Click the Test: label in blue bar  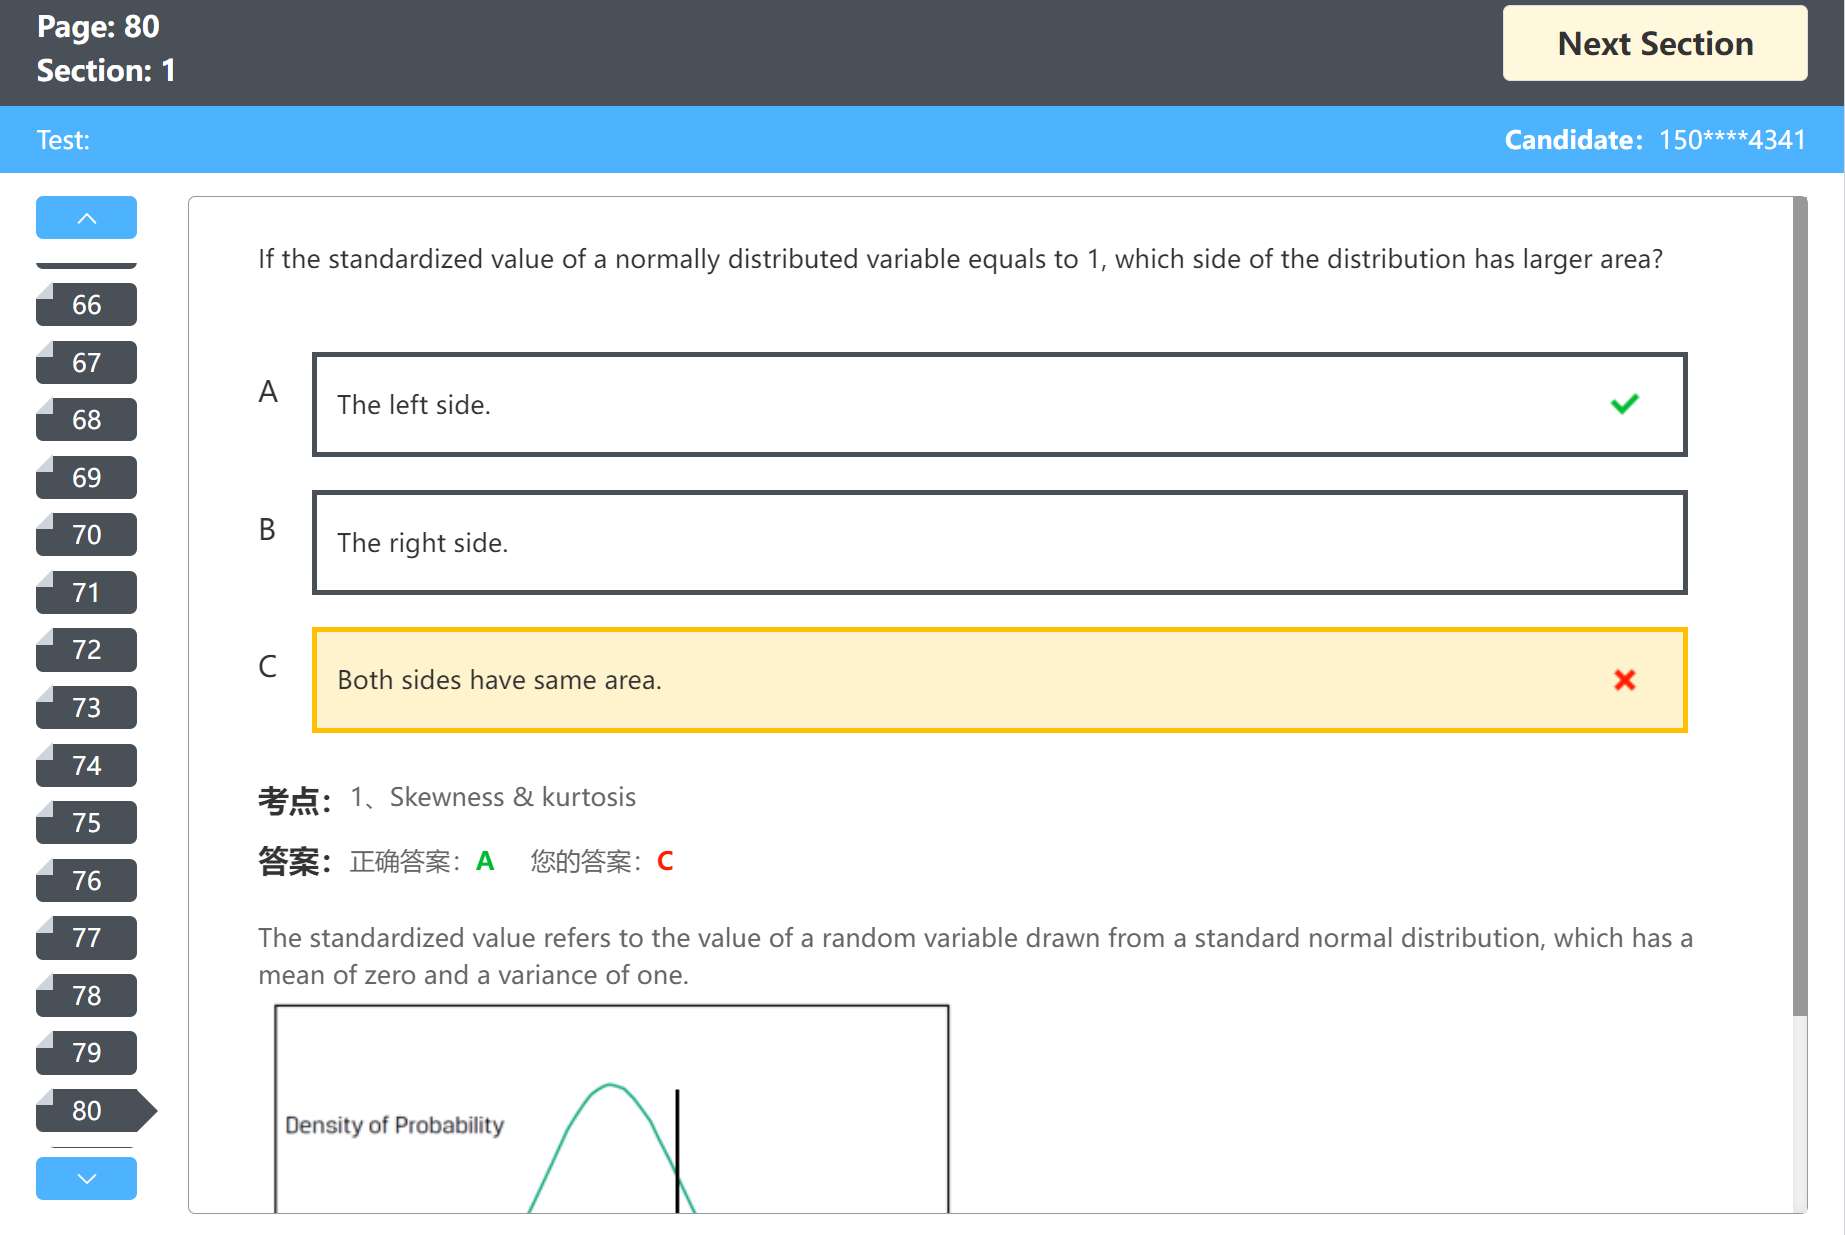pos(63,140)
